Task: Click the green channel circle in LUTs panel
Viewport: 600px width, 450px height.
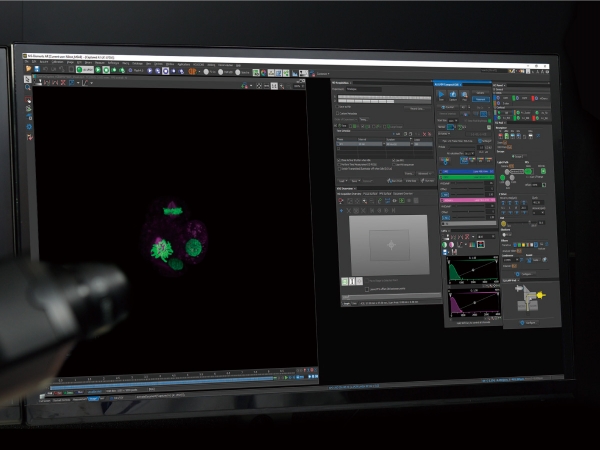Action: tap(445, 245)
